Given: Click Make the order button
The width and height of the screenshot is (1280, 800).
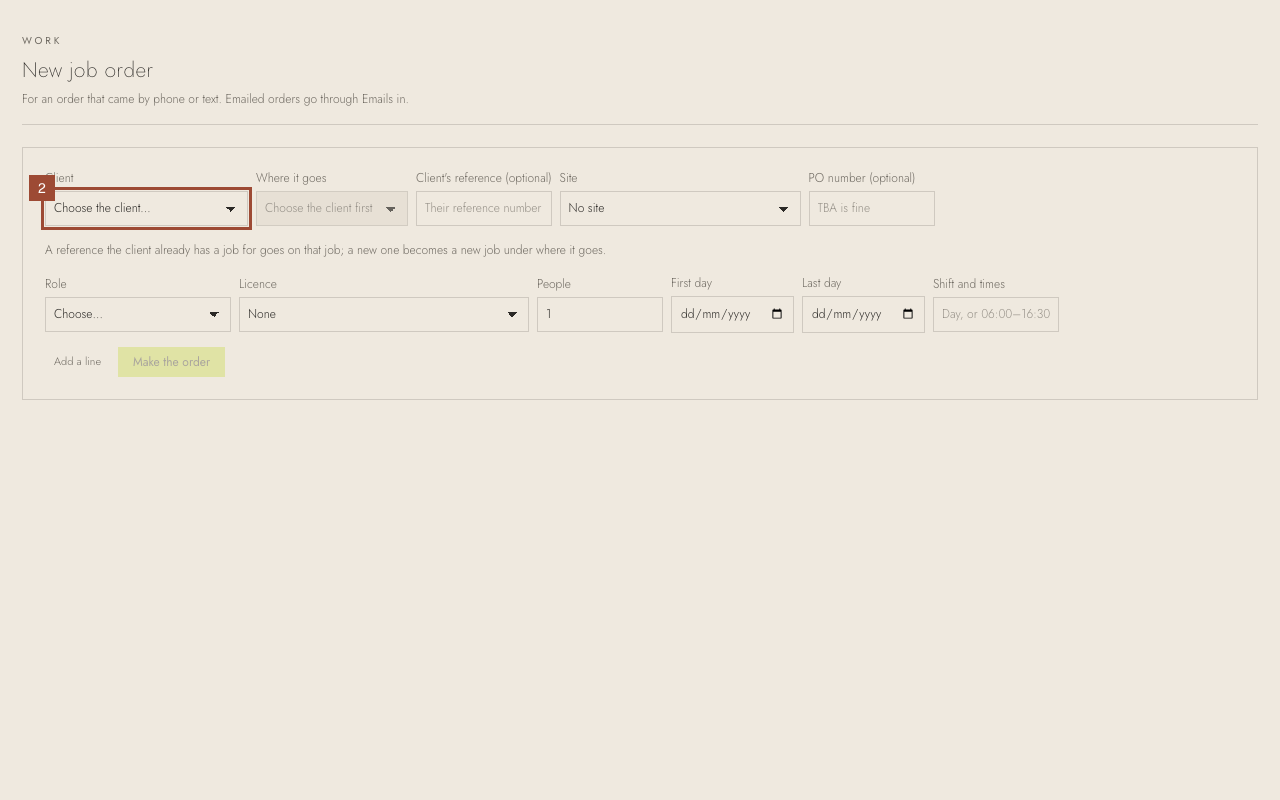Looking at the screenshot, I should click(x=171, y=362).
